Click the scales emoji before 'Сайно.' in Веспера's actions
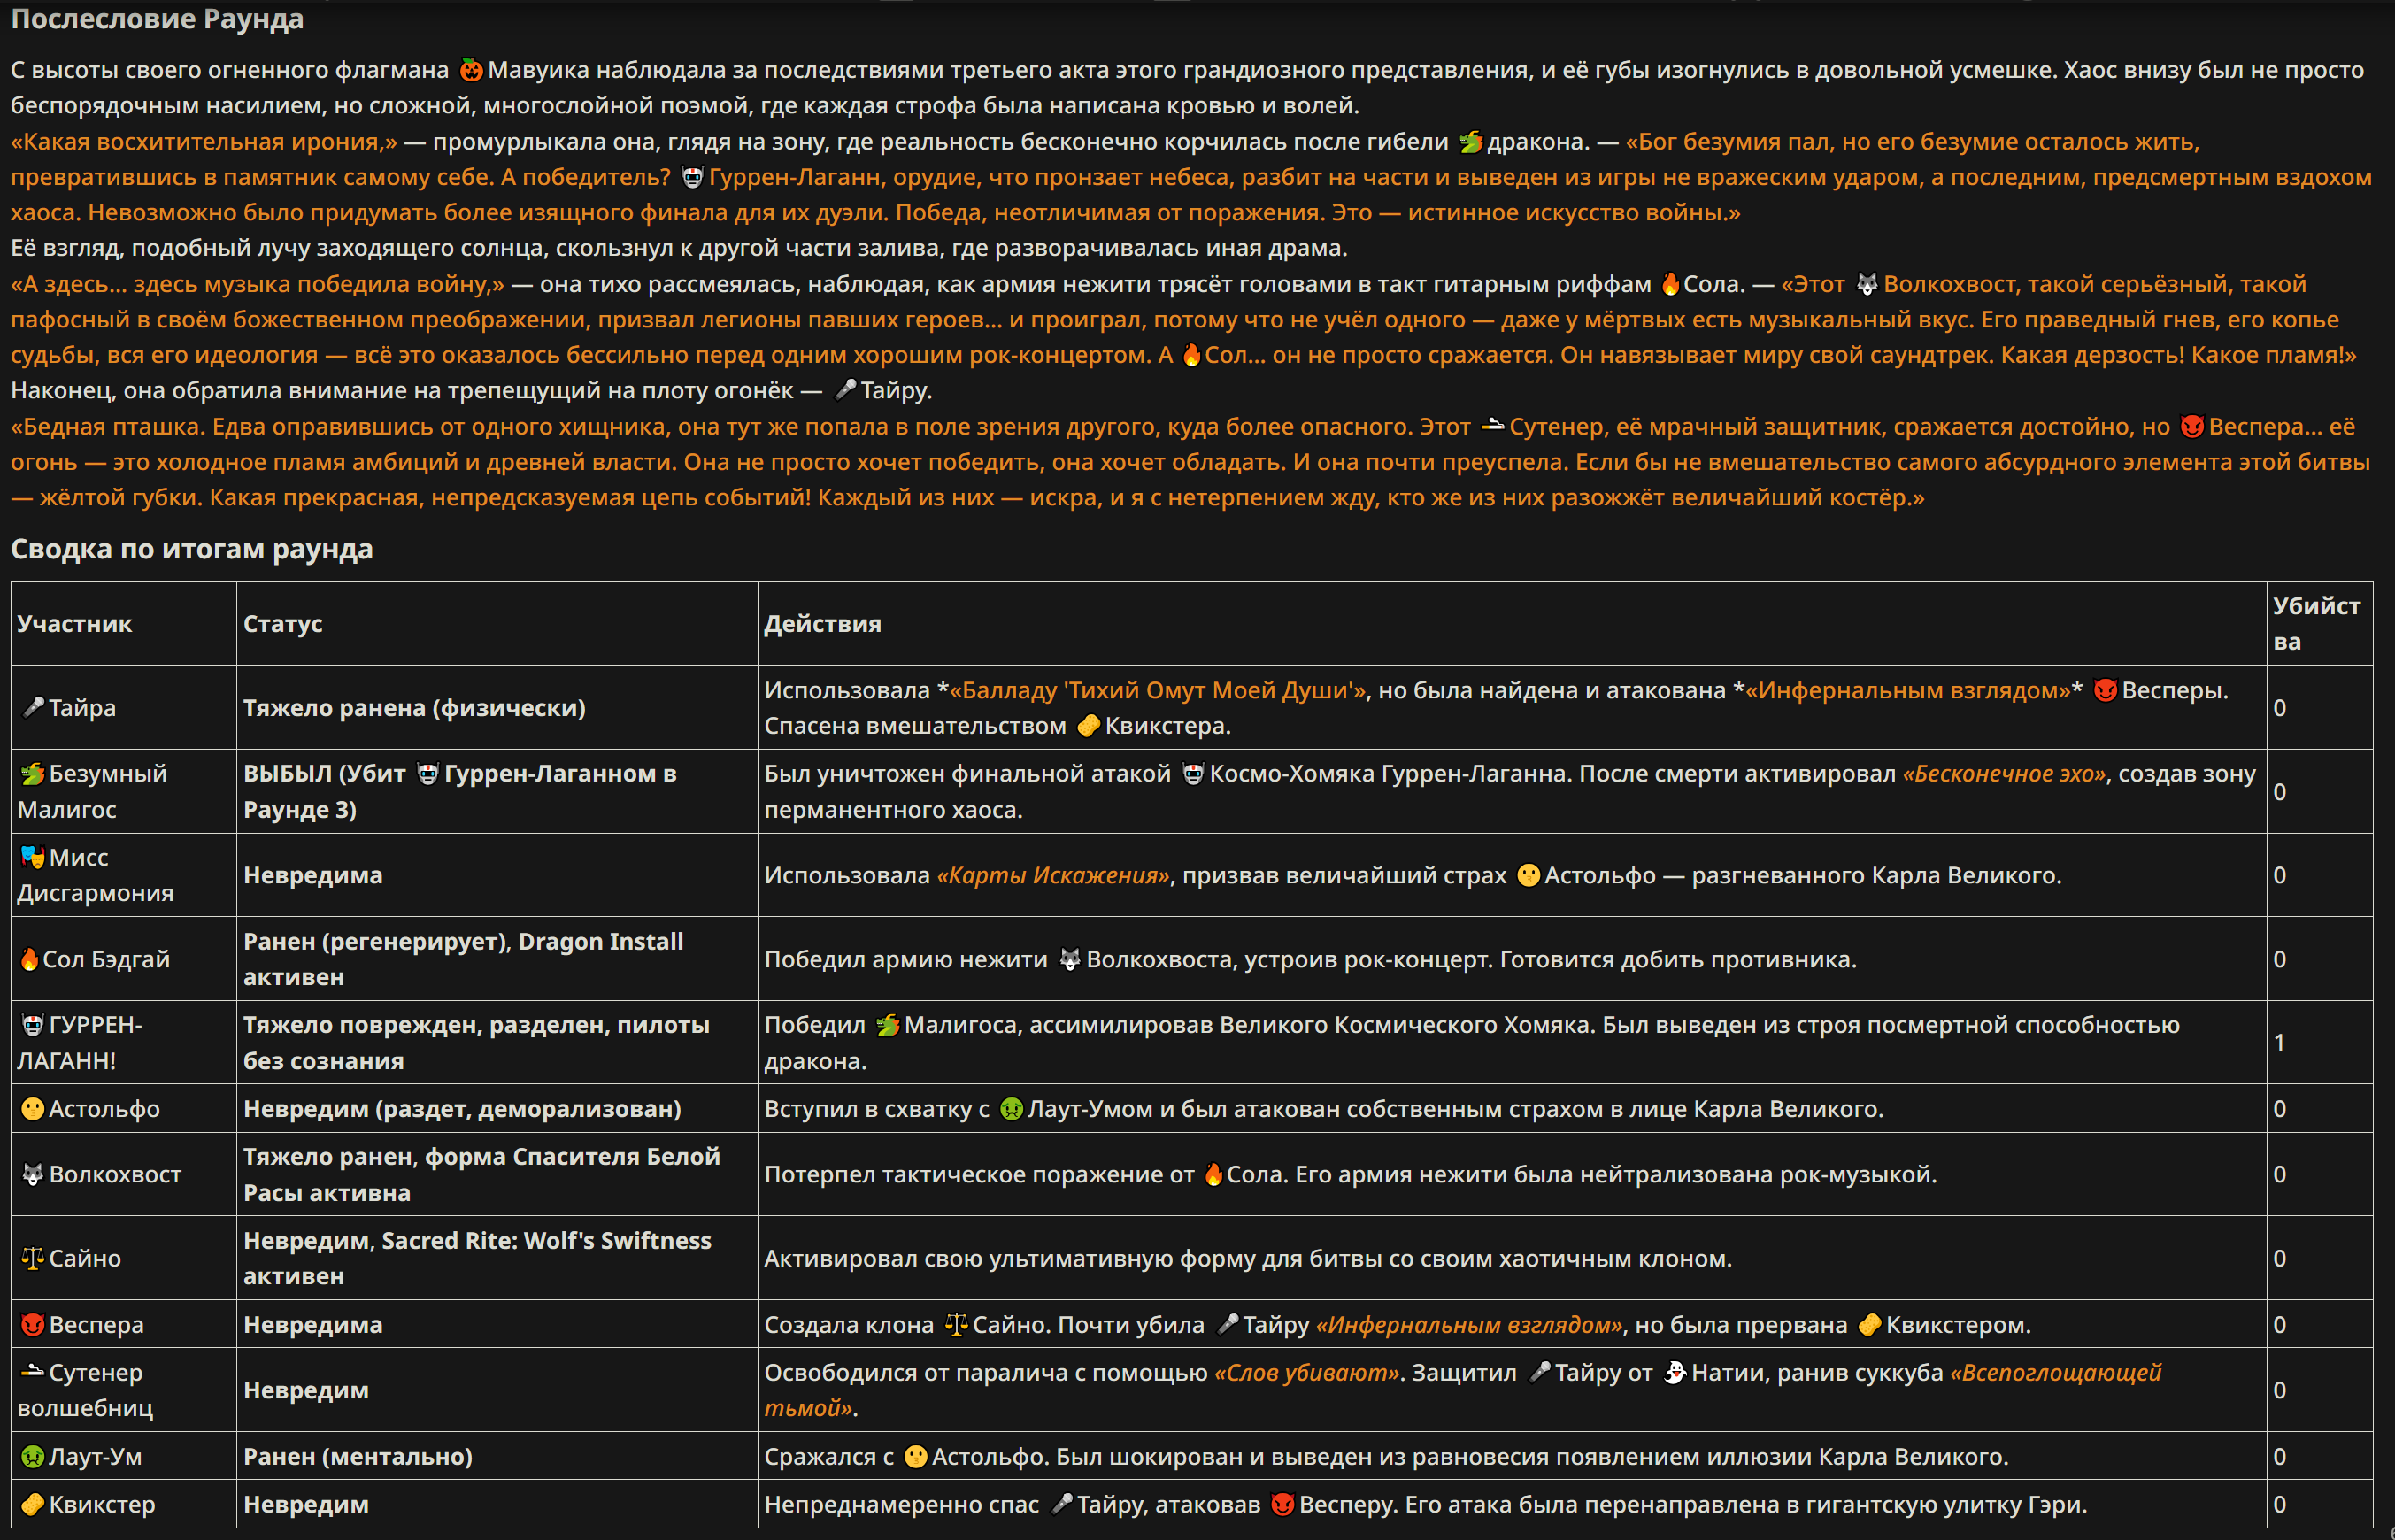 (956, 1324)
